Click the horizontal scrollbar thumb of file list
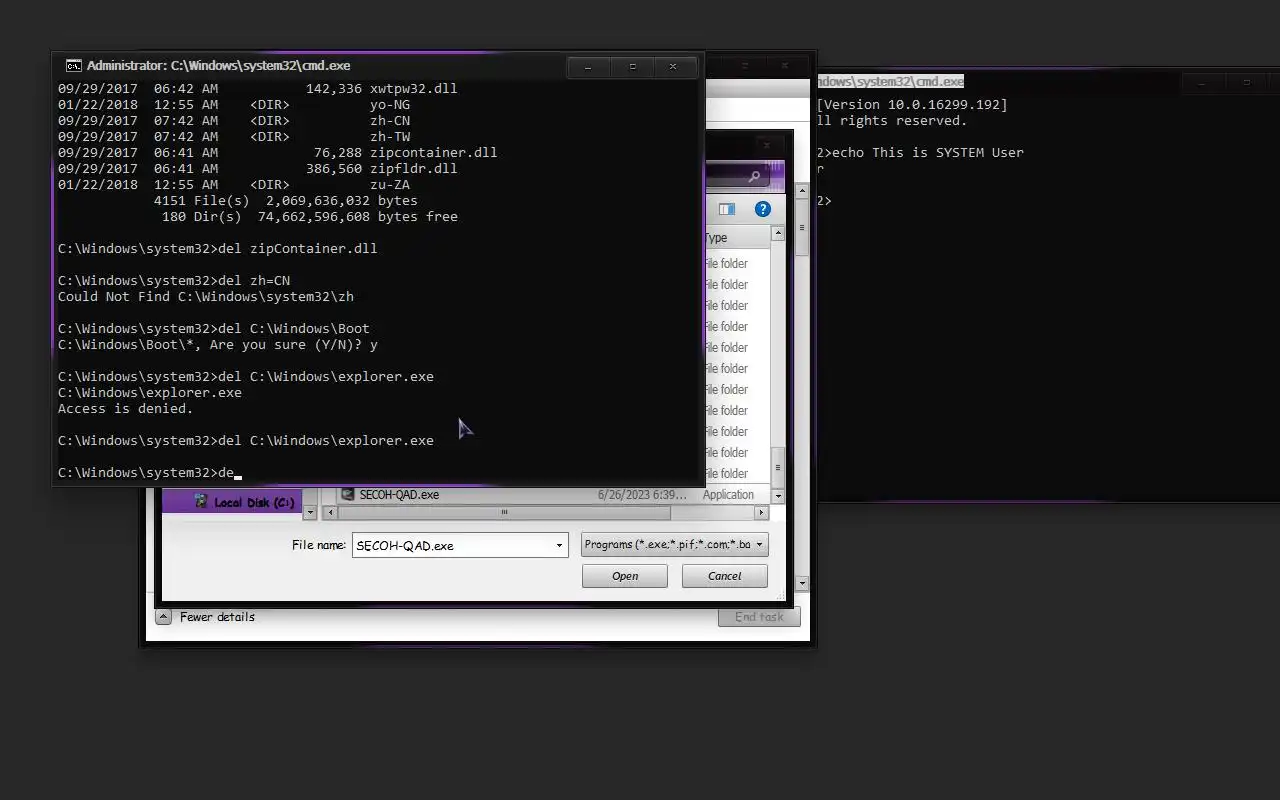Image resolution: width=1280 pixels, height=800 pixels. (504, 512)
